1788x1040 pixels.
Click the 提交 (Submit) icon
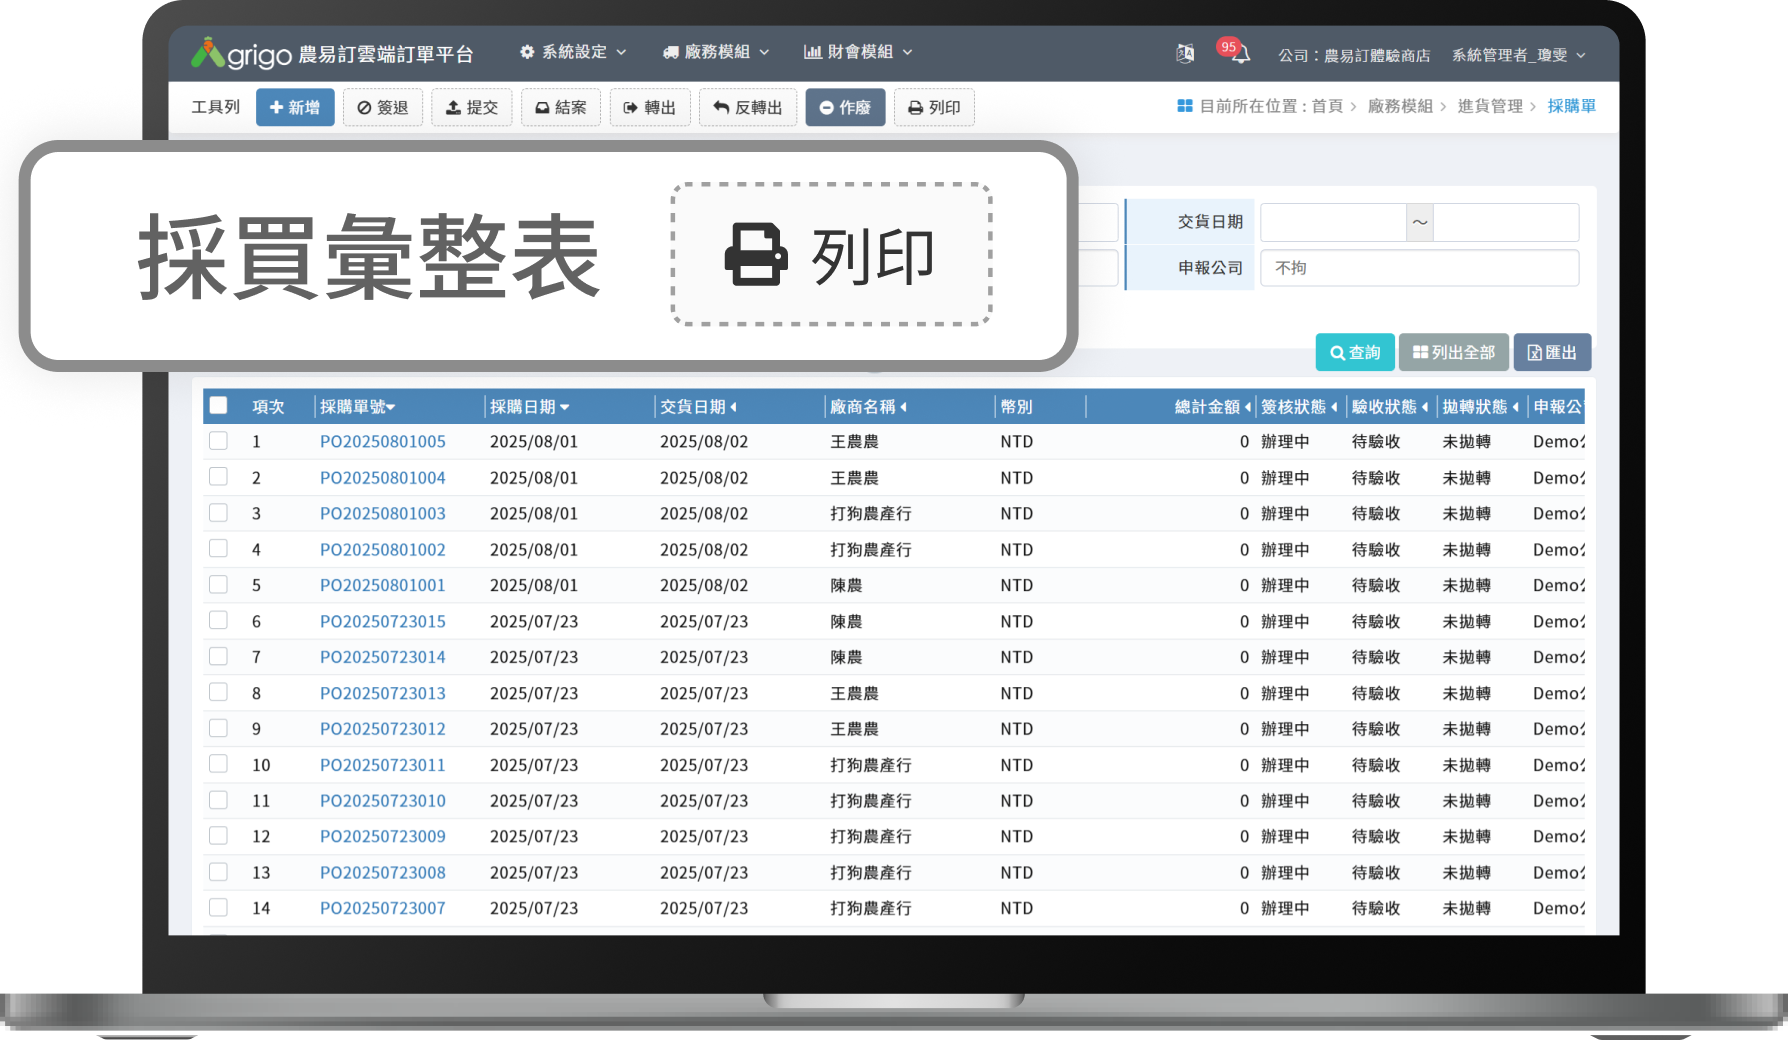(471, 107)
